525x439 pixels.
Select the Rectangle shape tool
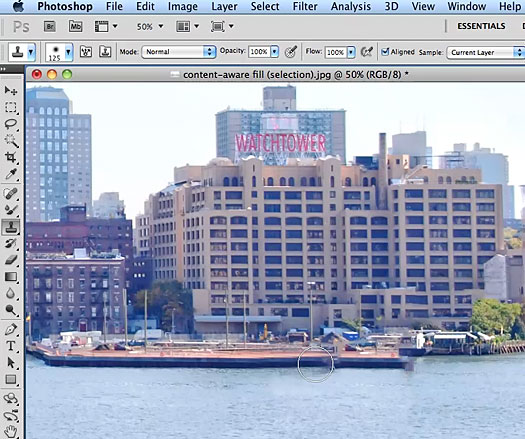(x=11, y=379)
